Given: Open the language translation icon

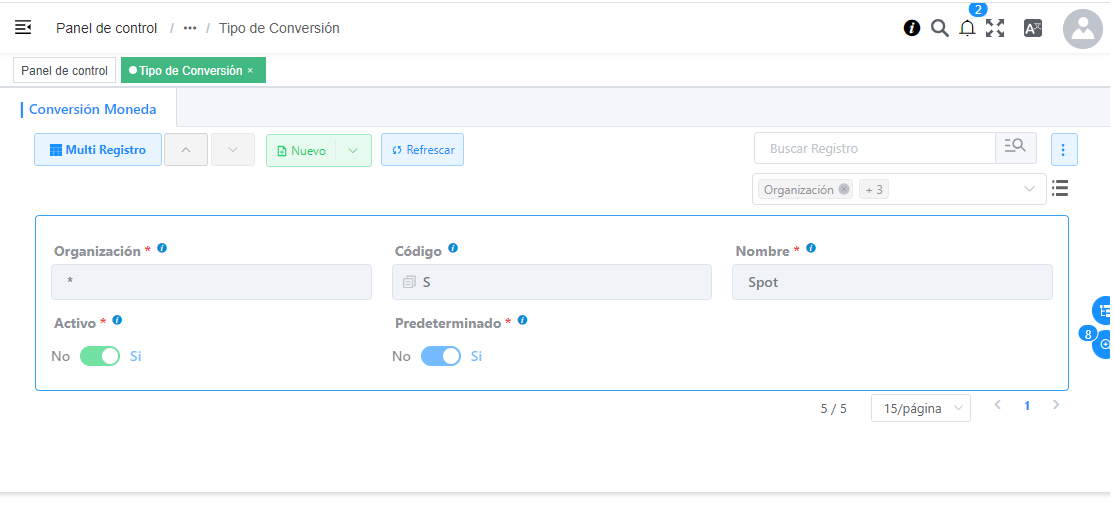Looking at the screenshot, I should click(x=1032, y=28).
